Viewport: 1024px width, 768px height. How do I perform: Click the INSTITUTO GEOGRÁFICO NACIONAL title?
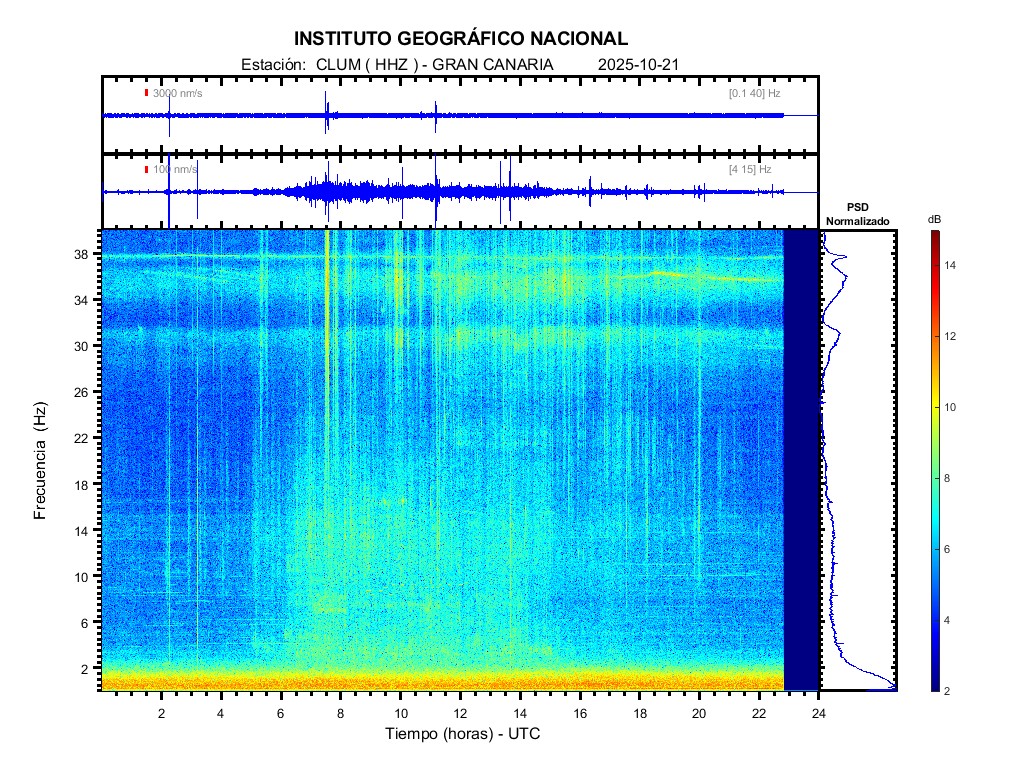461,39
